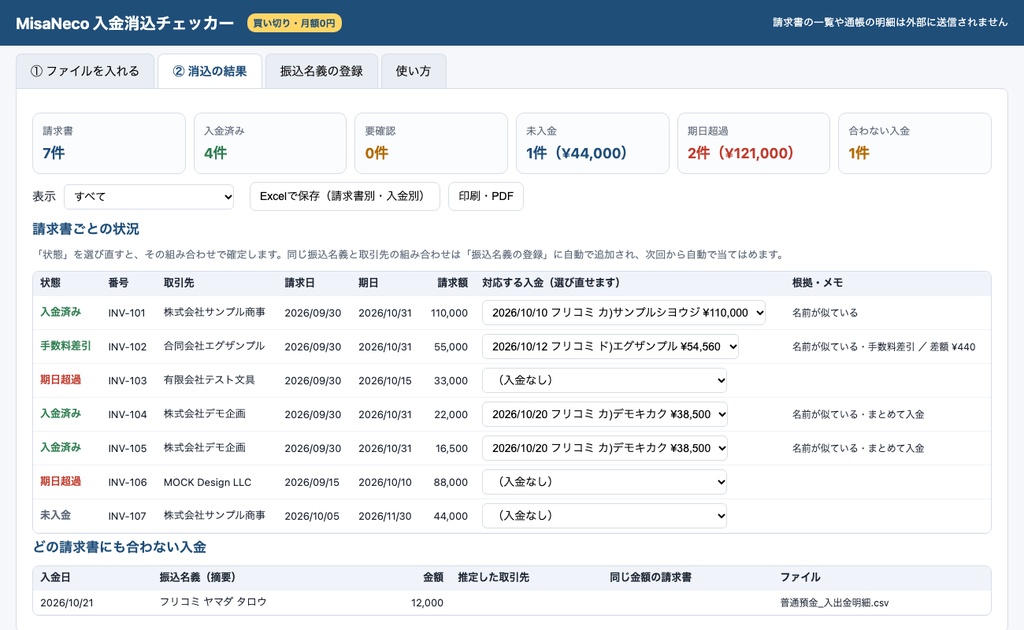Click the 同じ金額の請求書 column header
Image resolution: width=1024 pixels, height=630 pixels.
click(x=650, y=577)
